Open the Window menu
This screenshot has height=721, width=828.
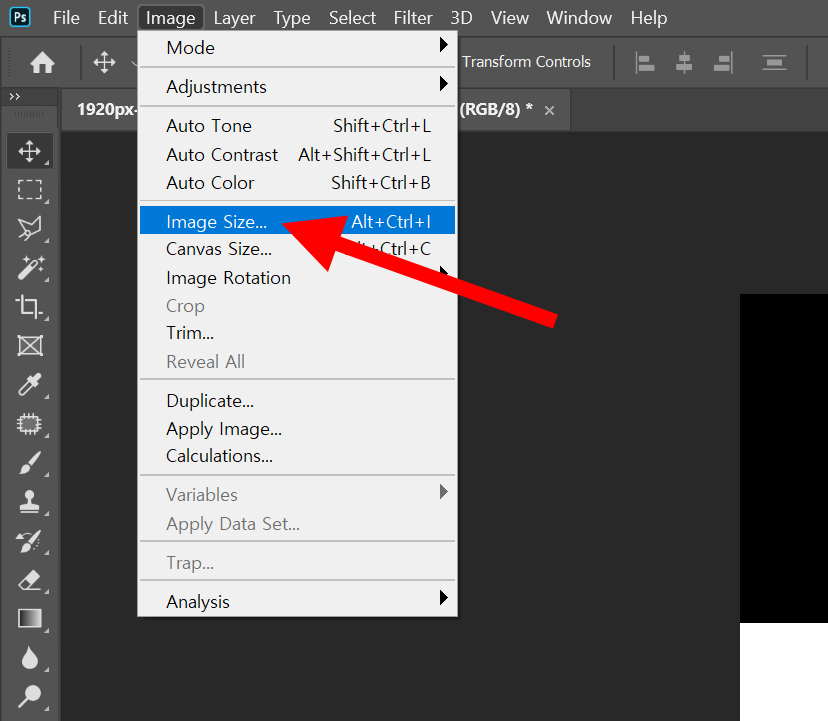pos(579,18)
